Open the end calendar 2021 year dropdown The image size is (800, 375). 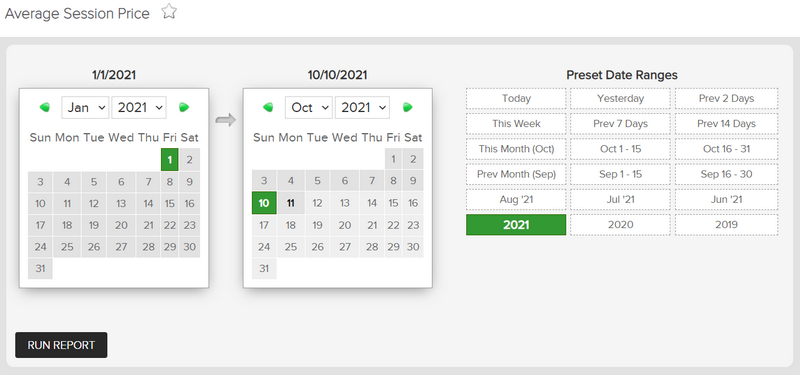coord(362,107)
